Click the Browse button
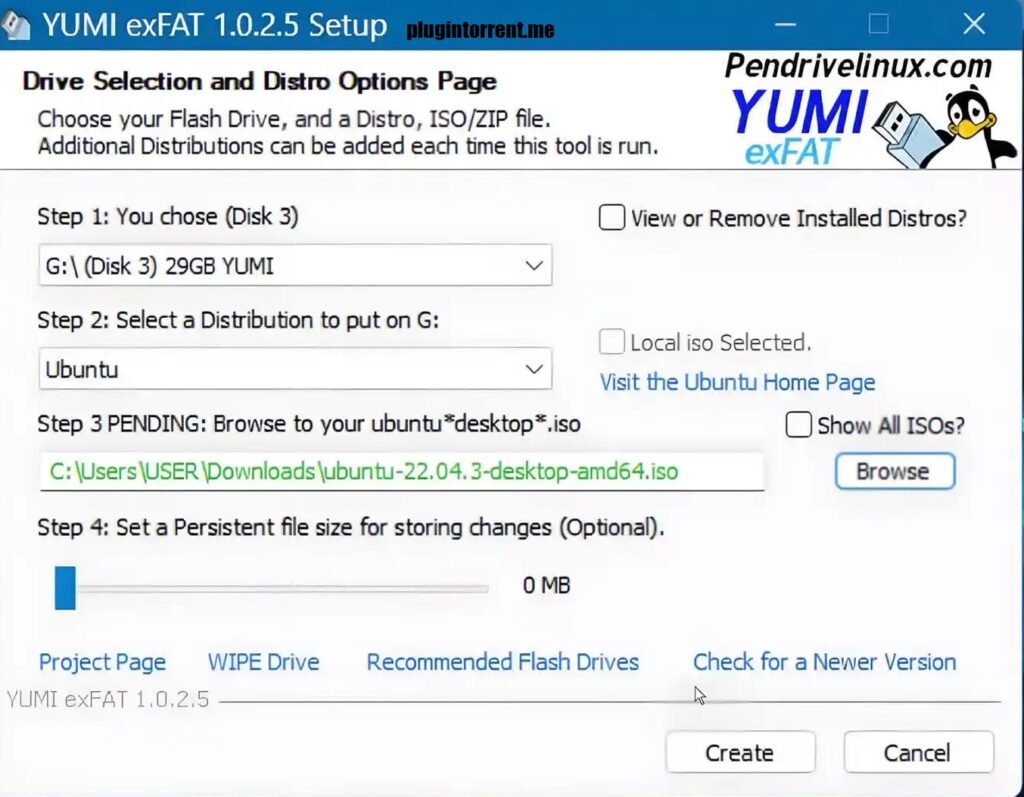This screenshot has height=797, width=1024. tap(895, 471)
